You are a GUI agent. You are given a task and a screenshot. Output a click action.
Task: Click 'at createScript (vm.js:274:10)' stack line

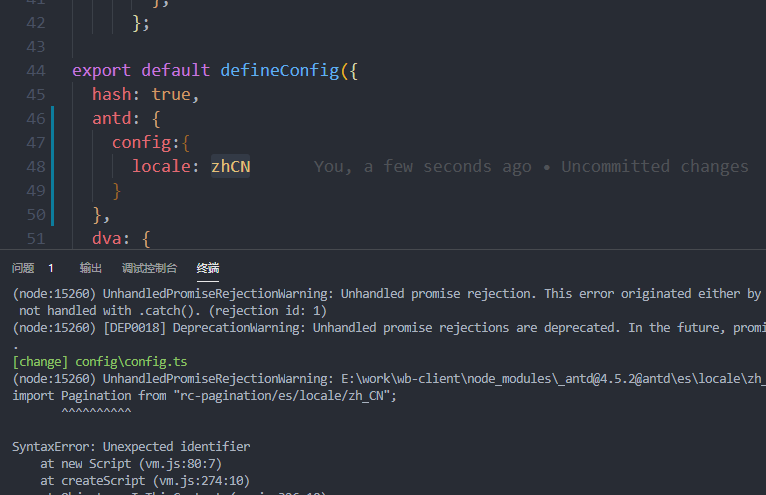point(145,481)
